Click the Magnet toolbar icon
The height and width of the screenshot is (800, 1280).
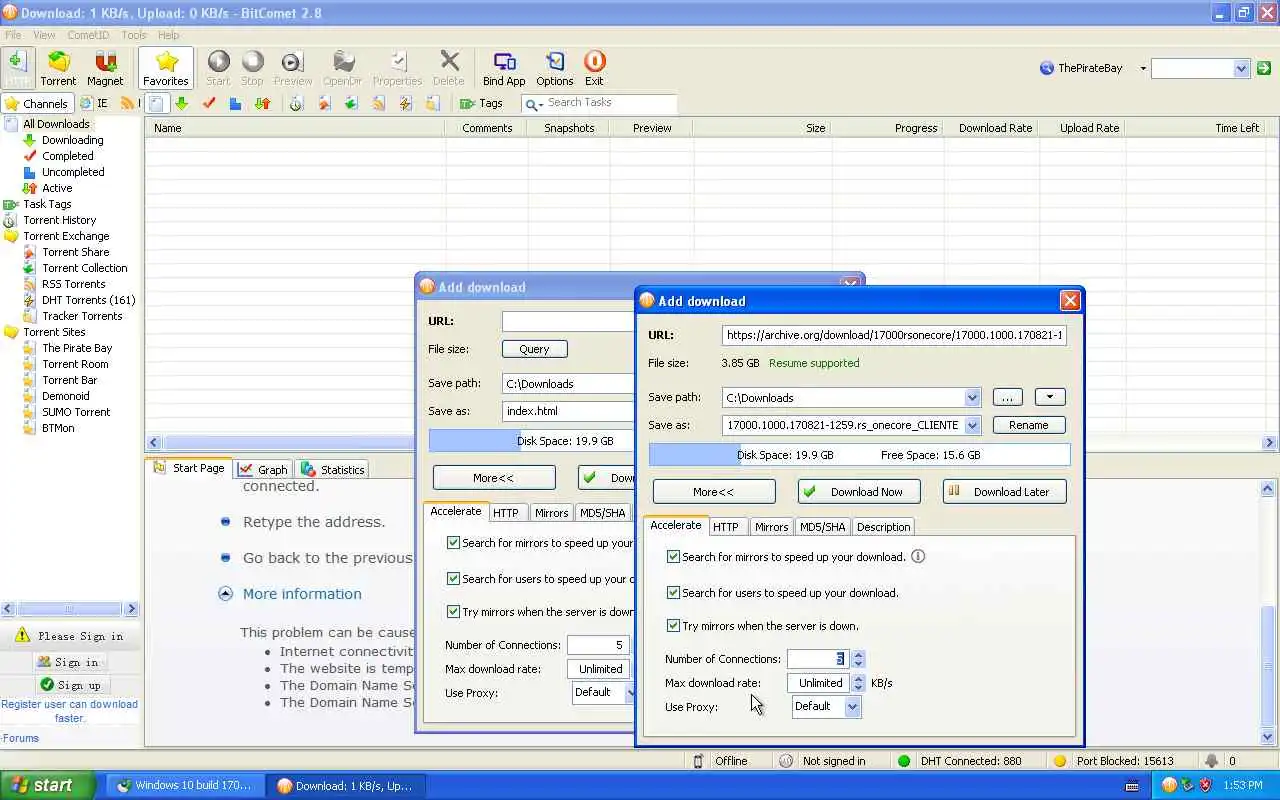coord(105,68)
